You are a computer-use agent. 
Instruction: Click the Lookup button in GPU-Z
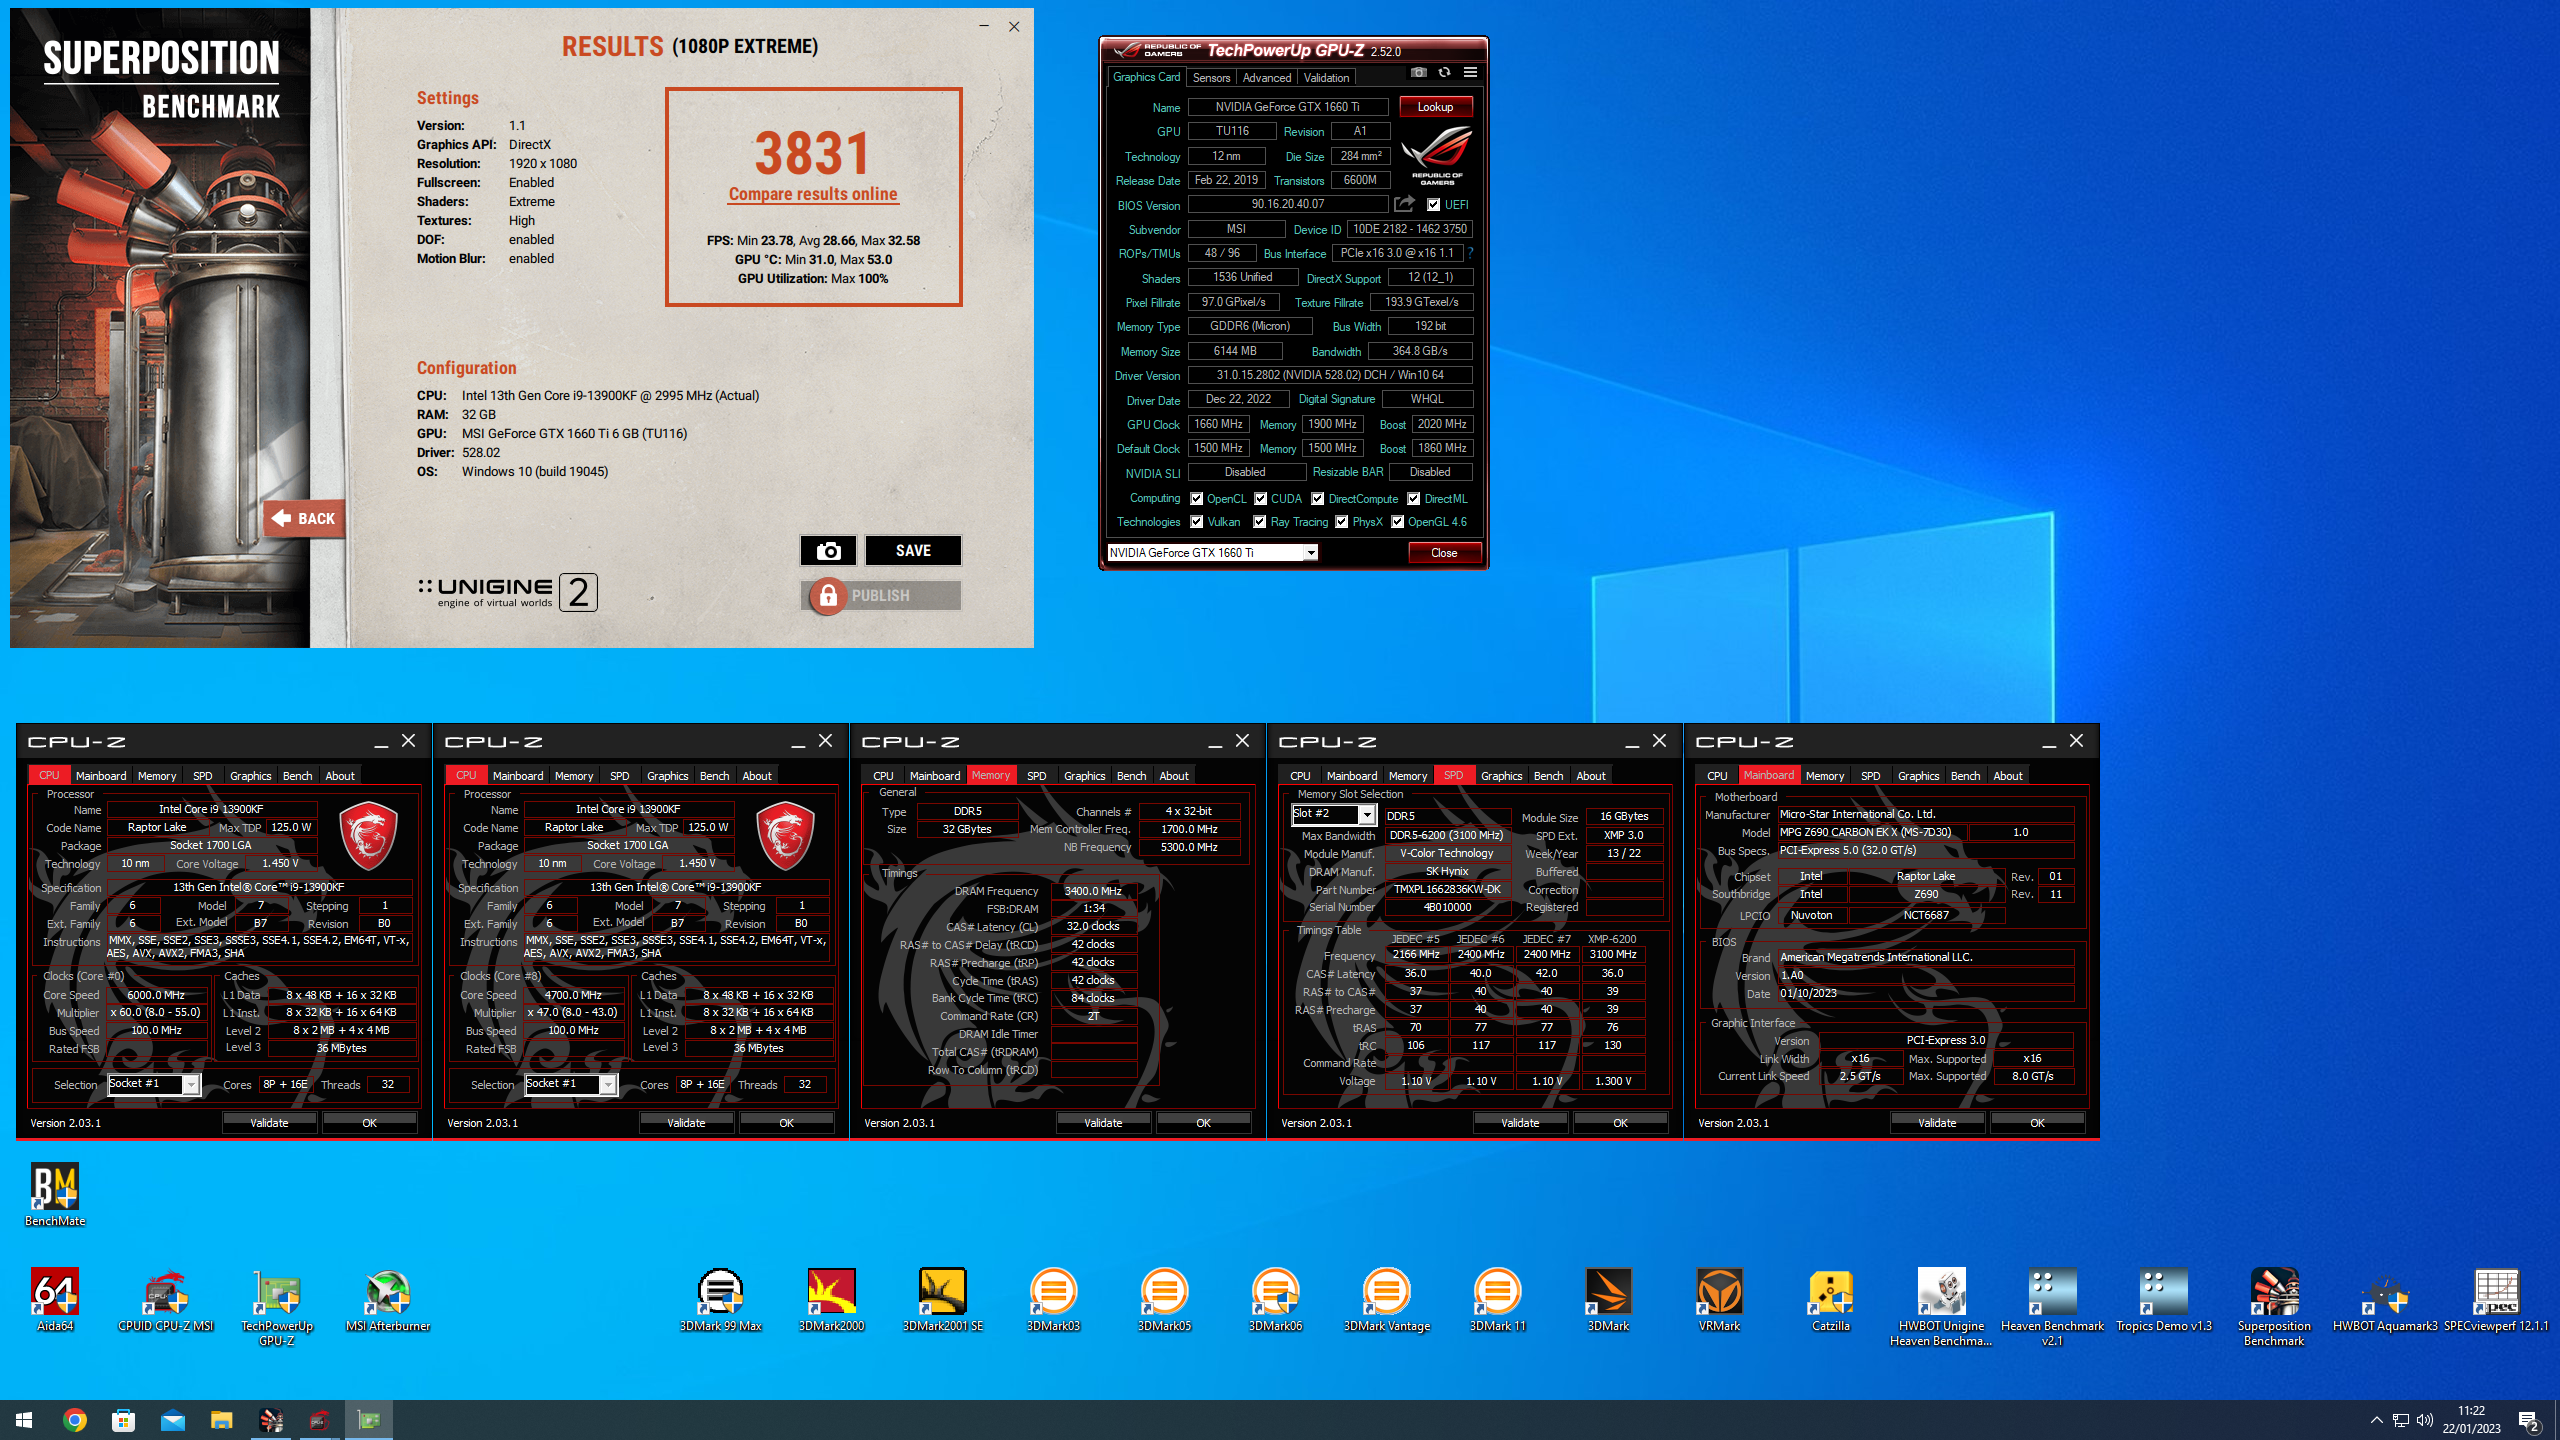click(x=1435, y=107)
